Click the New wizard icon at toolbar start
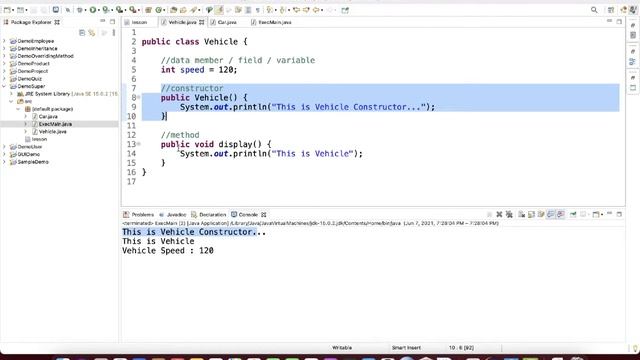 point(7,10)
